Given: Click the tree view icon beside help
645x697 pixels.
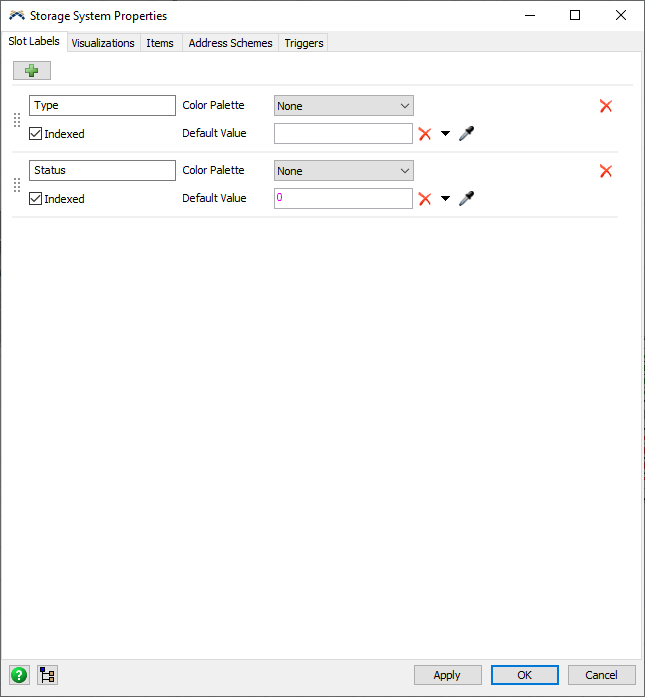Looking at the screenshot, I should (x=47, y=675).
